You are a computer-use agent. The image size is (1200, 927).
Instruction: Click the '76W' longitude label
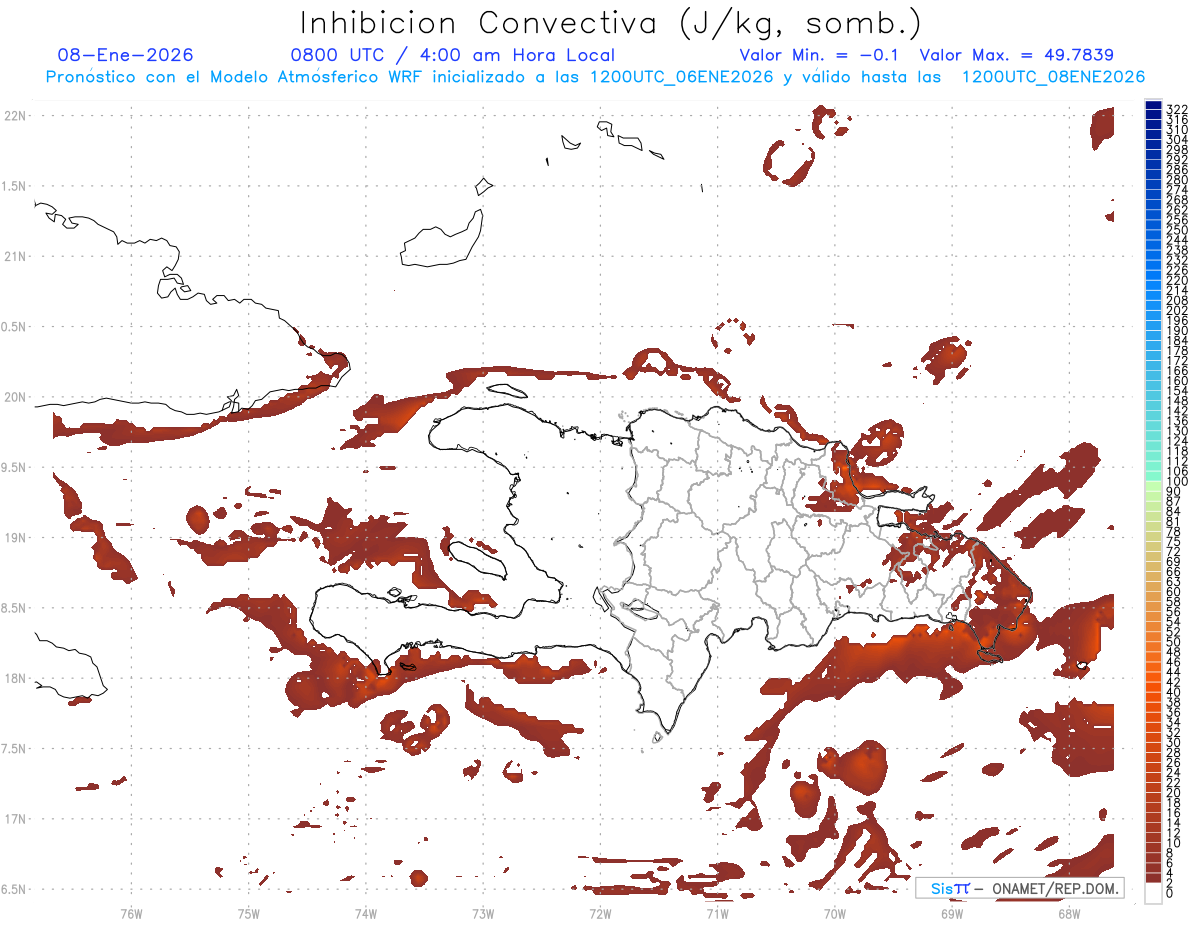click(131, 913)
